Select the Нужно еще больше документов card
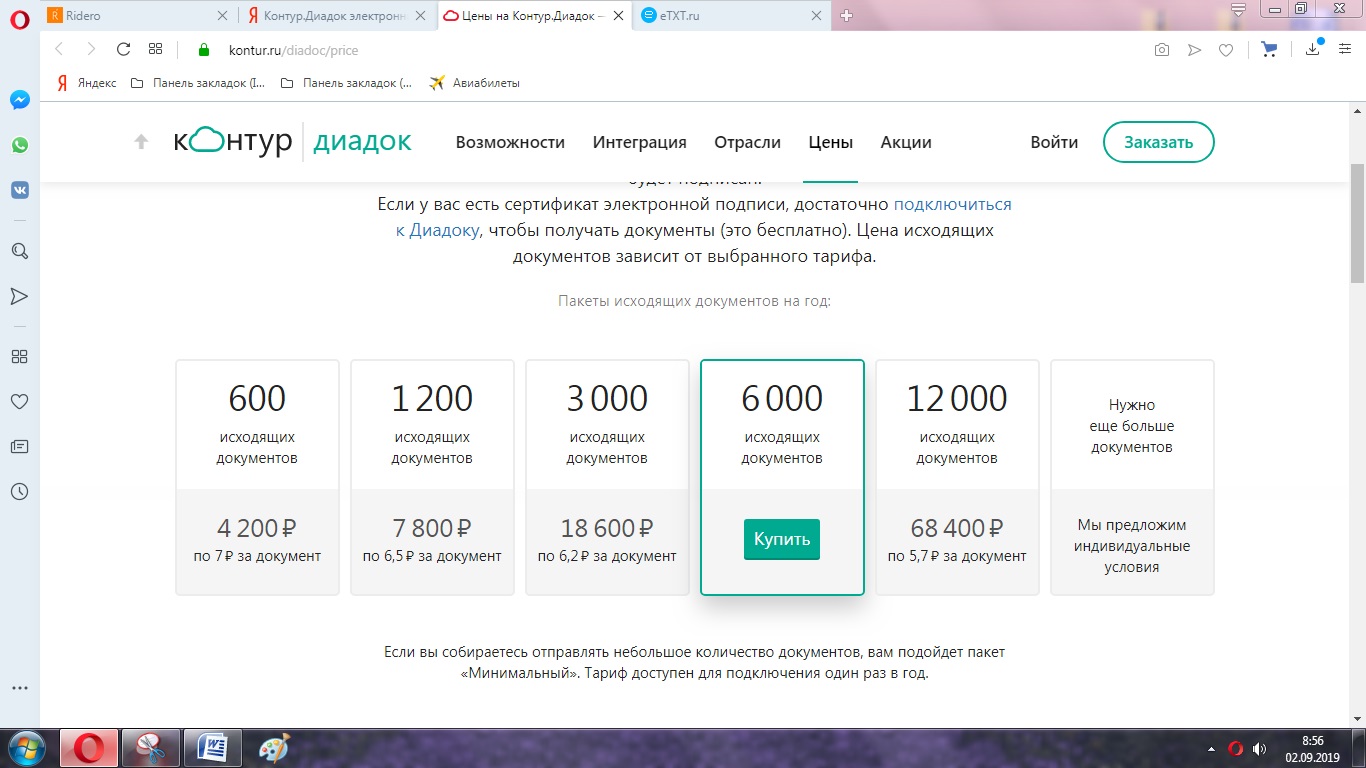Viewport: 1366px width, 768px height. coord(1132,477)
